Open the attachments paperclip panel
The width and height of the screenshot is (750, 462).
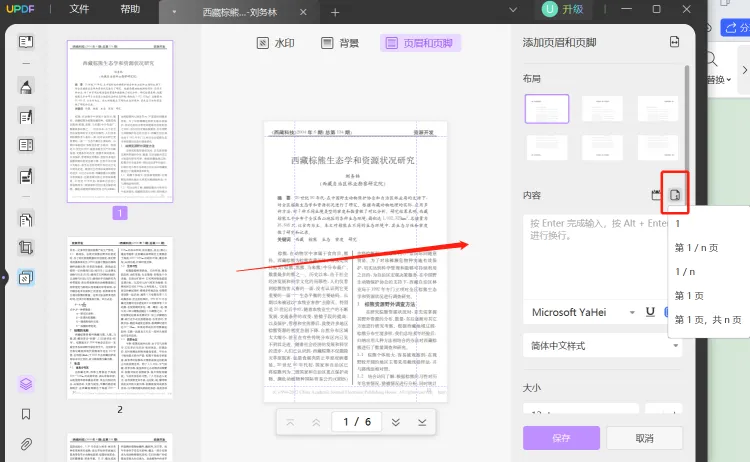(x=26, y=444)
